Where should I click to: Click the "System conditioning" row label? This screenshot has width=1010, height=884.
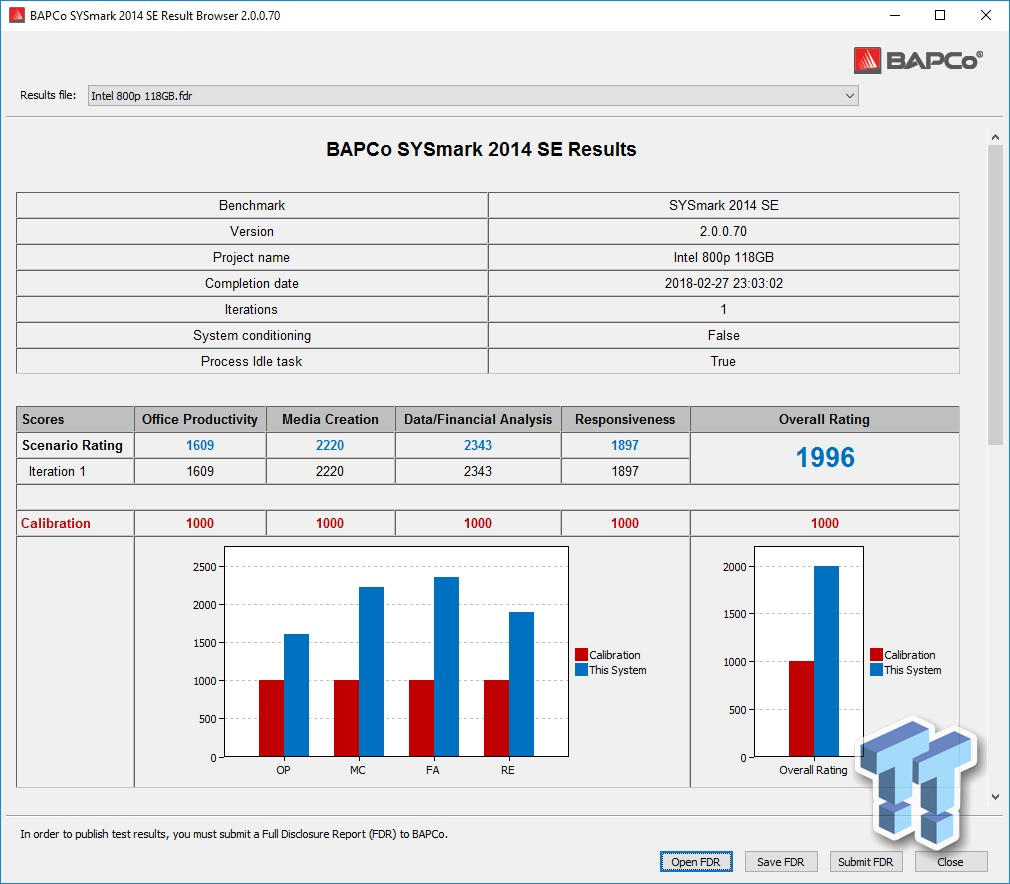pos(252,336)
